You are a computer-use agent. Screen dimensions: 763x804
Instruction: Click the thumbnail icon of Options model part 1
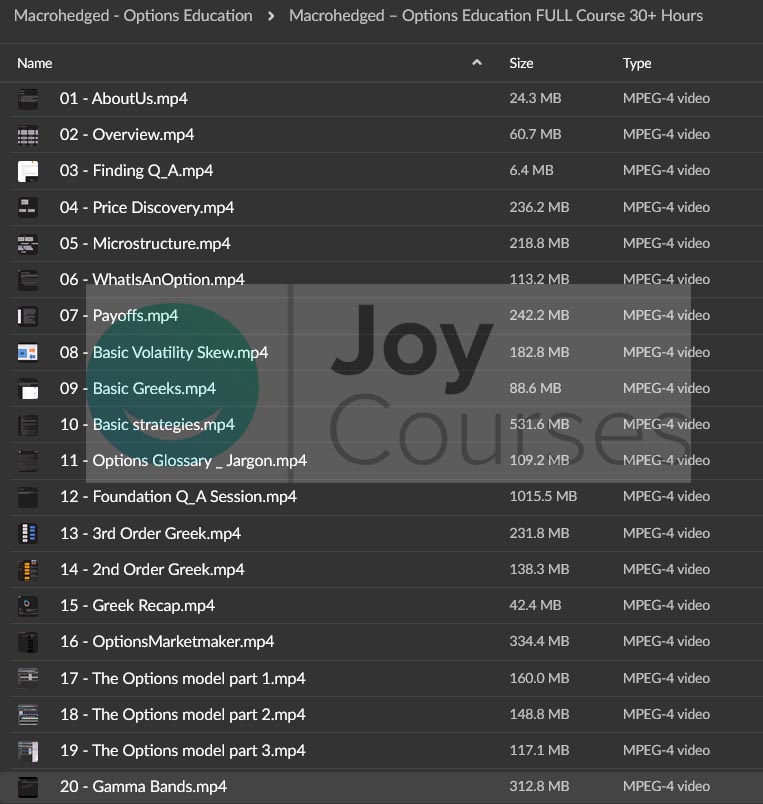tap(28, 678)
